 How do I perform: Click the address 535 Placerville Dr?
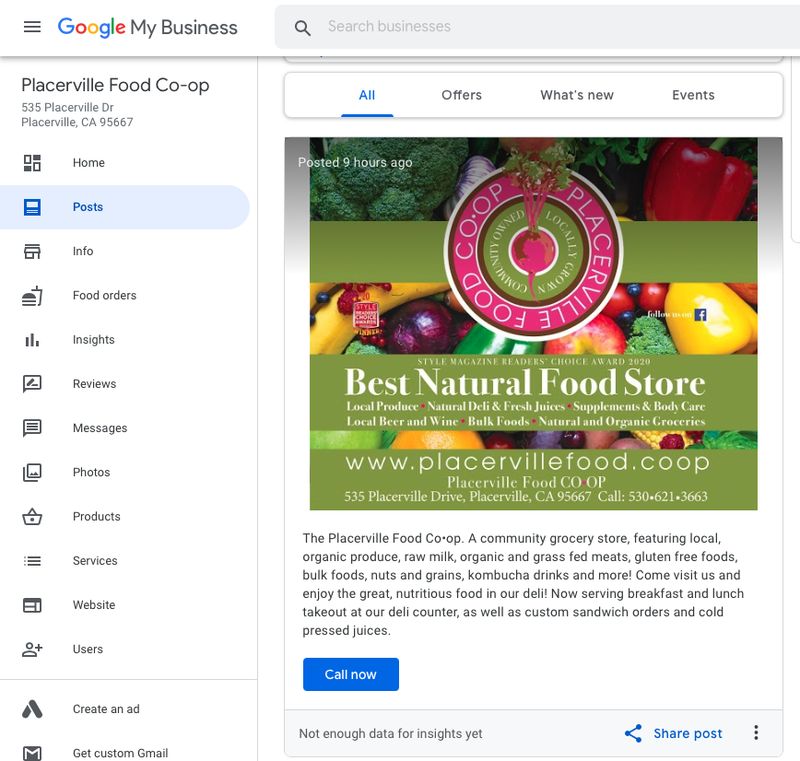(x=67, y=108)
